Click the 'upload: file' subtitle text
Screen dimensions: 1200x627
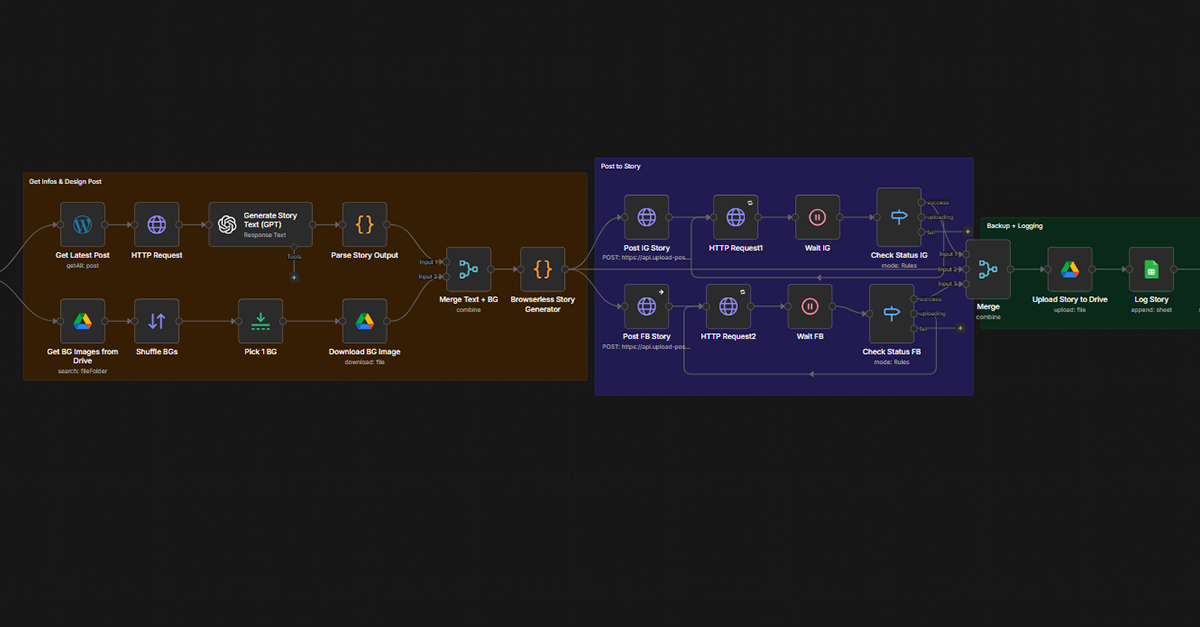[1069, 310]
